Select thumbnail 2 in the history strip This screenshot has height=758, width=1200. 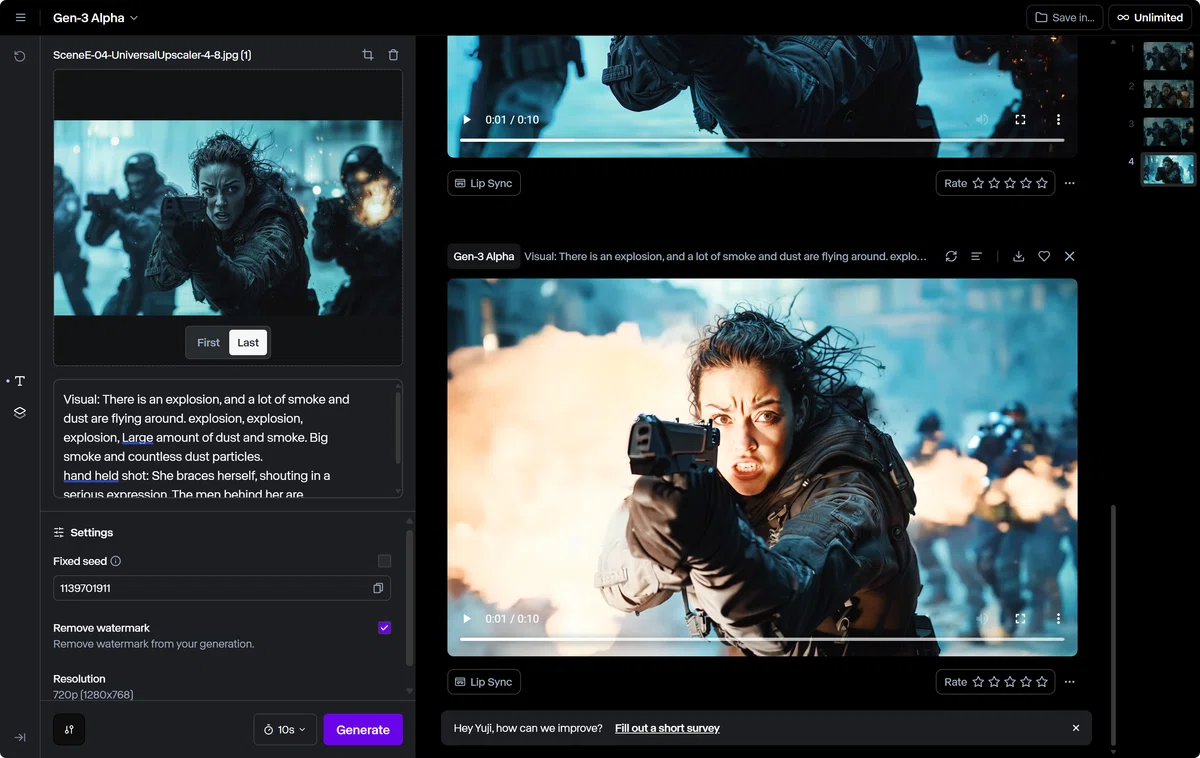pyautogui.click(x=1168, y=93)
